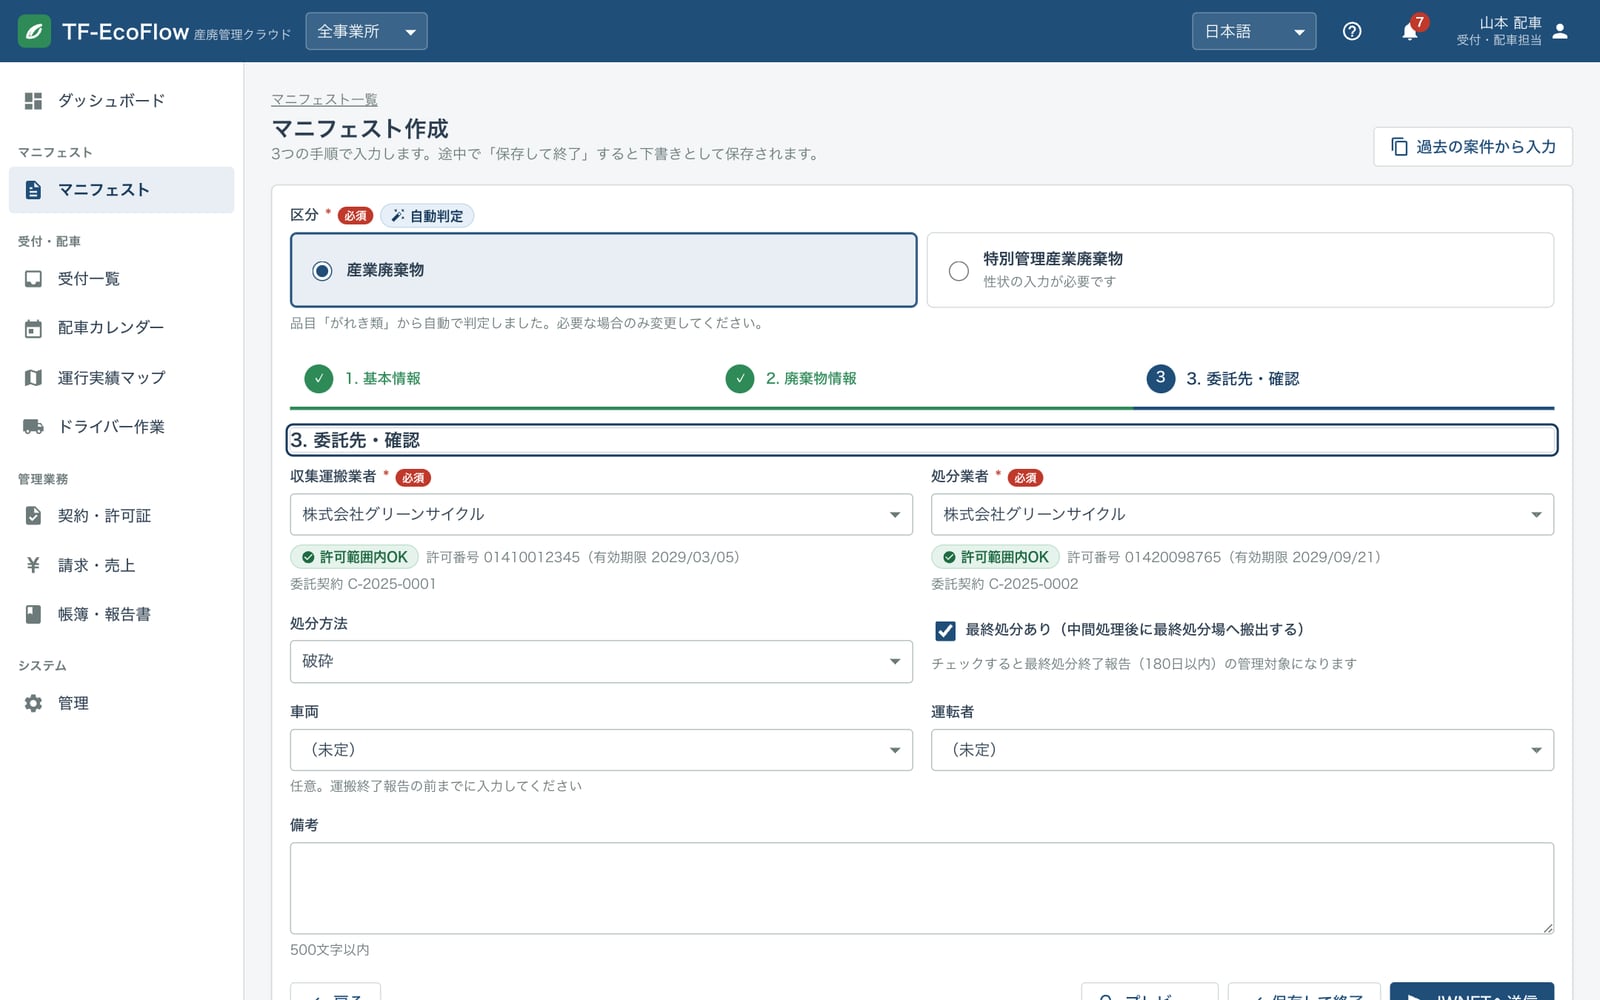Follow the マニフェスト一覧 breadcrumb link

[x=324, y=99]
